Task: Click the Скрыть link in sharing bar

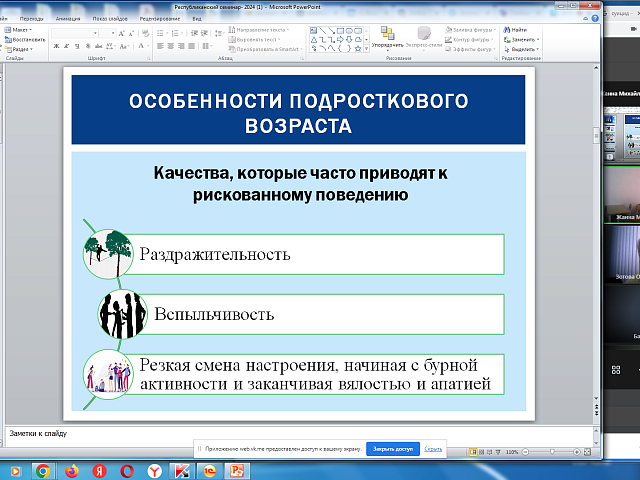Action: [x=433, y=449]
